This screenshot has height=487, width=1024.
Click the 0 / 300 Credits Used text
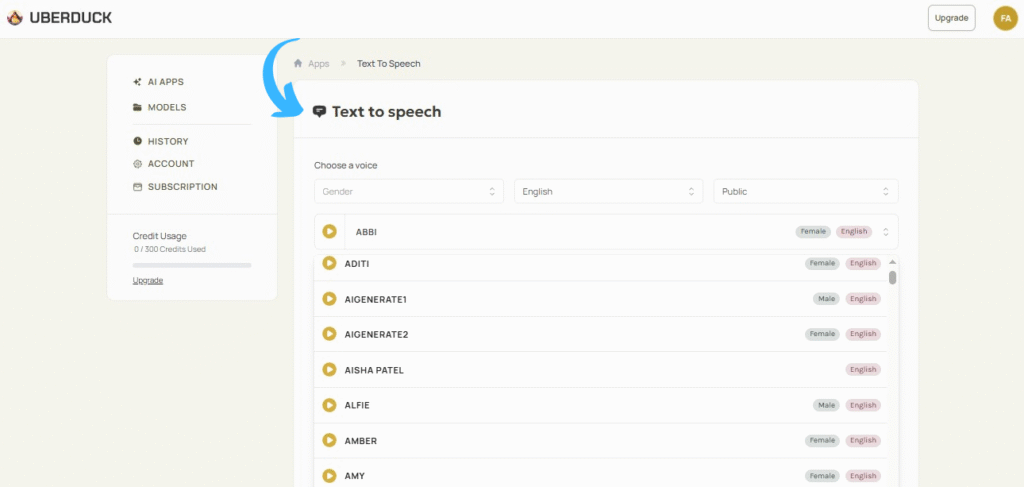click(170, 249)
